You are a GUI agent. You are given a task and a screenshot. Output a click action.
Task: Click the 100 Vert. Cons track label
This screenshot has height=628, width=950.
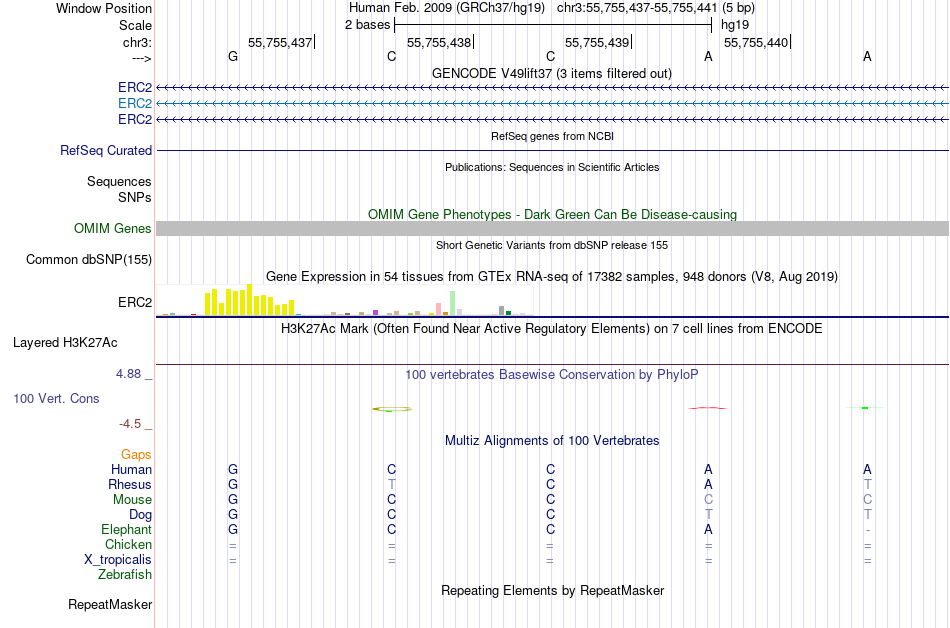(x=56, y=398)
